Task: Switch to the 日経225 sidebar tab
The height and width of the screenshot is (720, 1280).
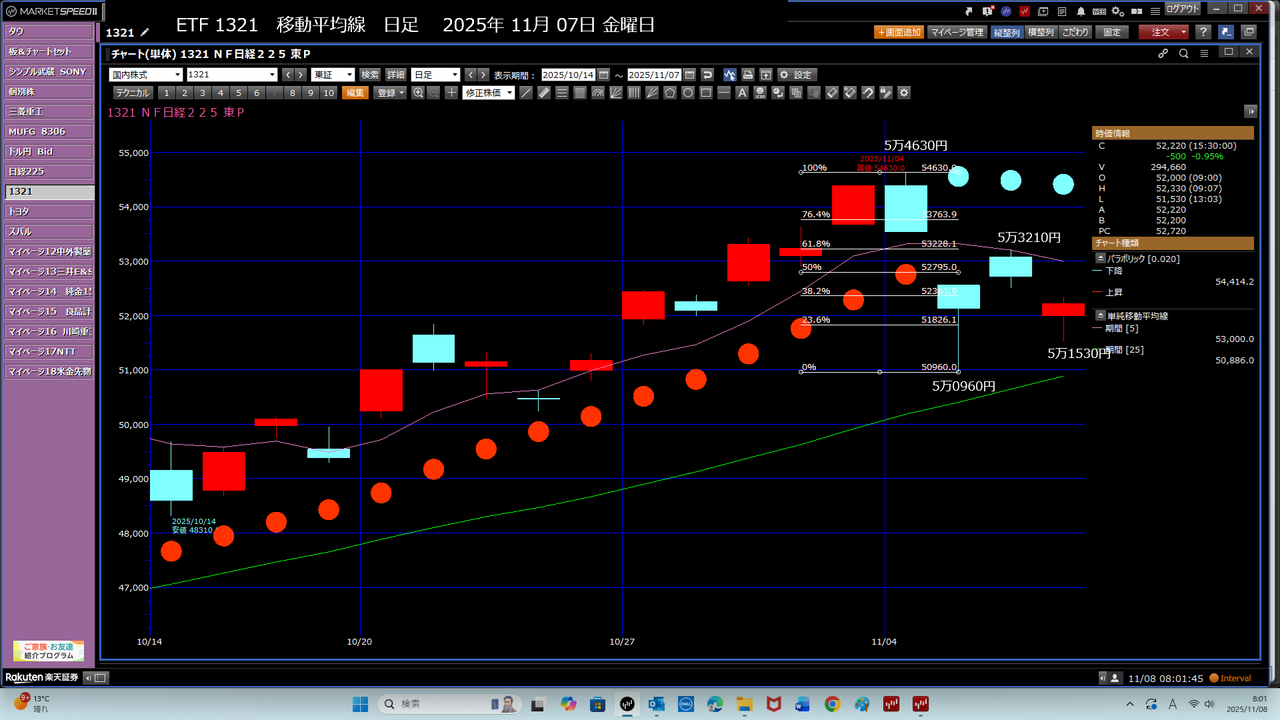Action: pos(48,171)
